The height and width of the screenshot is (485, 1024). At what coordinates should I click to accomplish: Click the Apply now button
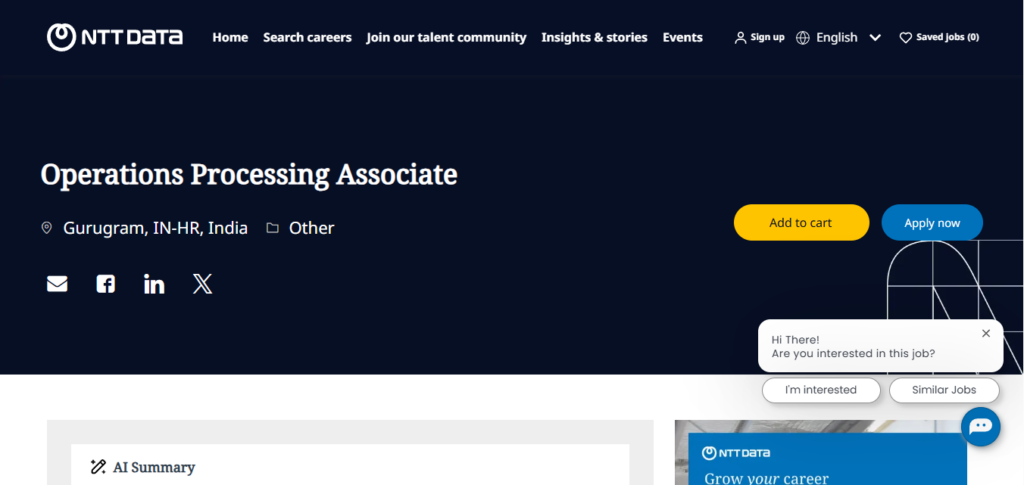pos(932,223)
